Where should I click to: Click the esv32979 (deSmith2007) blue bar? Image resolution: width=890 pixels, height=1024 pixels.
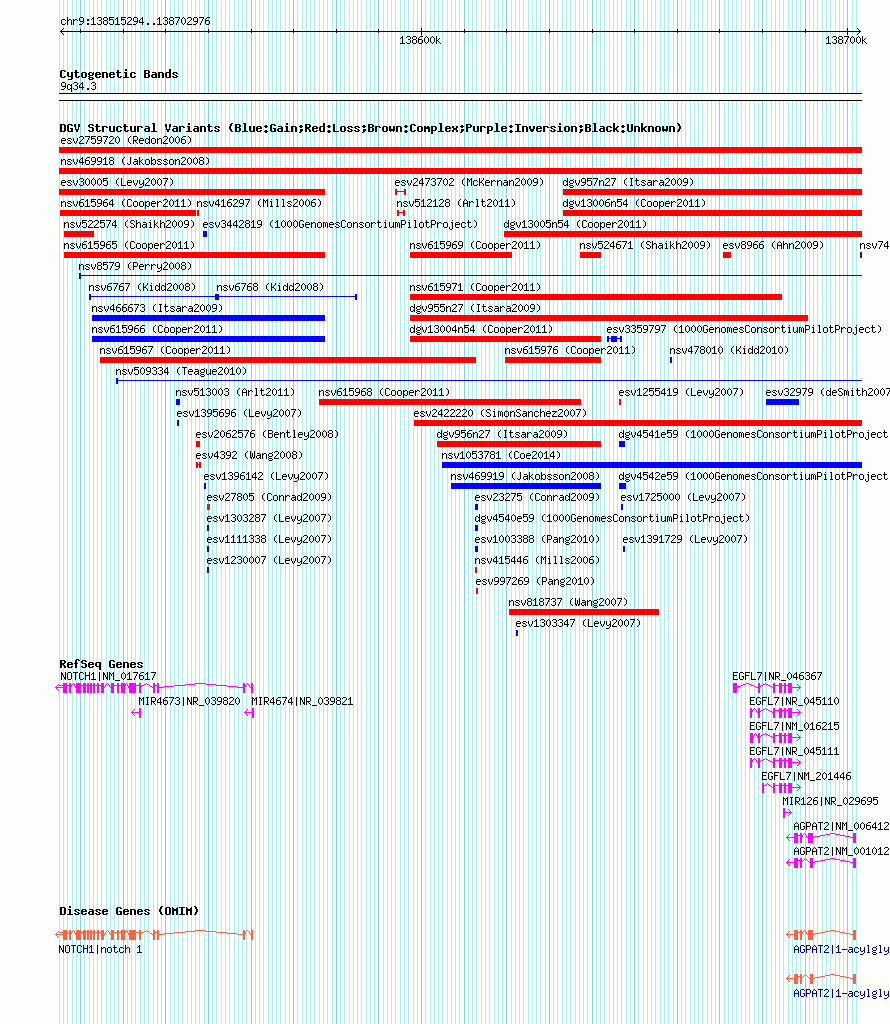(782, 402)
